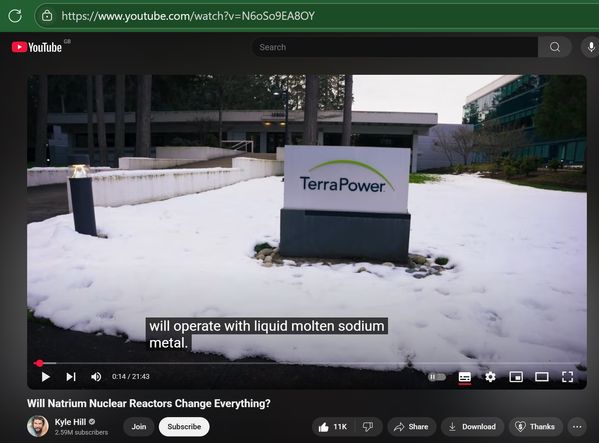Open the video settings gear menu

(490, 377)
